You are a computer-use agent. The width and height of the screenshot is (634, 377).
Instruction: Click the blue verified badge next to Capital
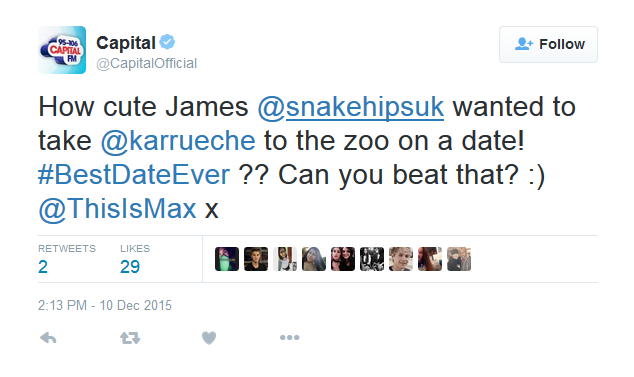pos(167,42)
